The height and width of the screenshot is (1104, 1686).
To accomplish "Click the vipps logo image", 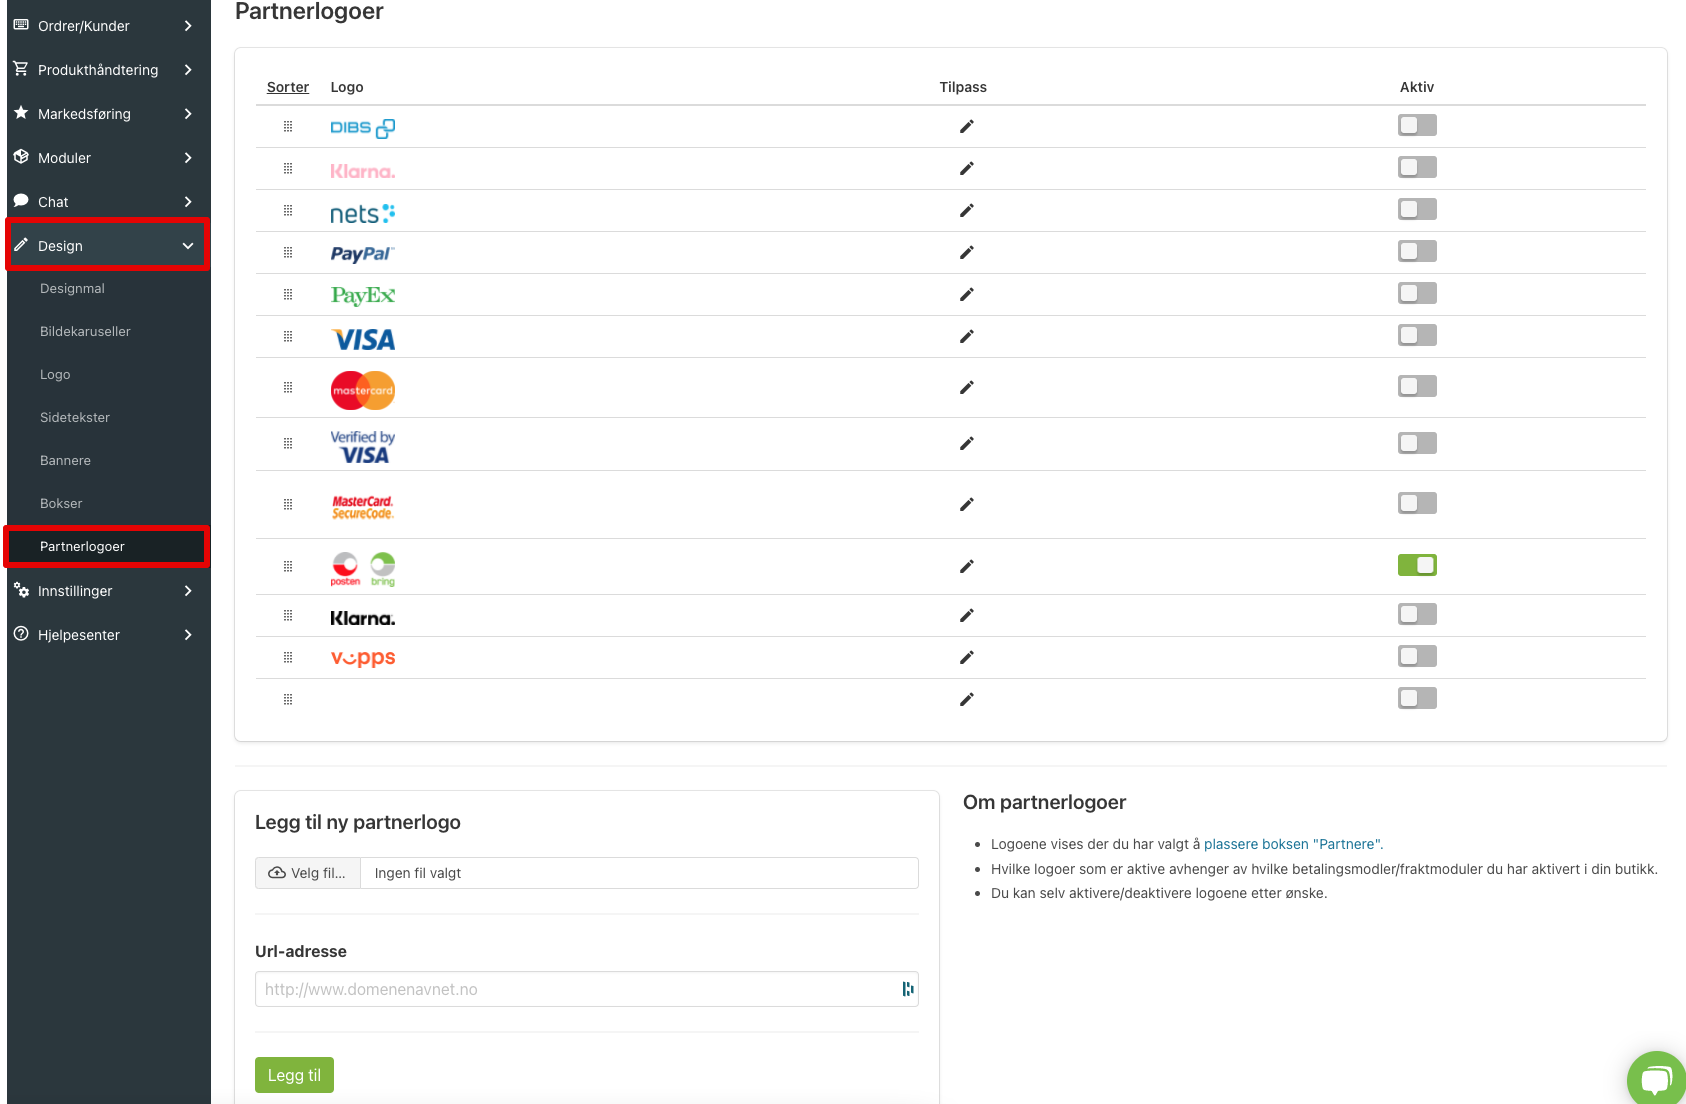I will pyautogui.click(x=363, y=658).
